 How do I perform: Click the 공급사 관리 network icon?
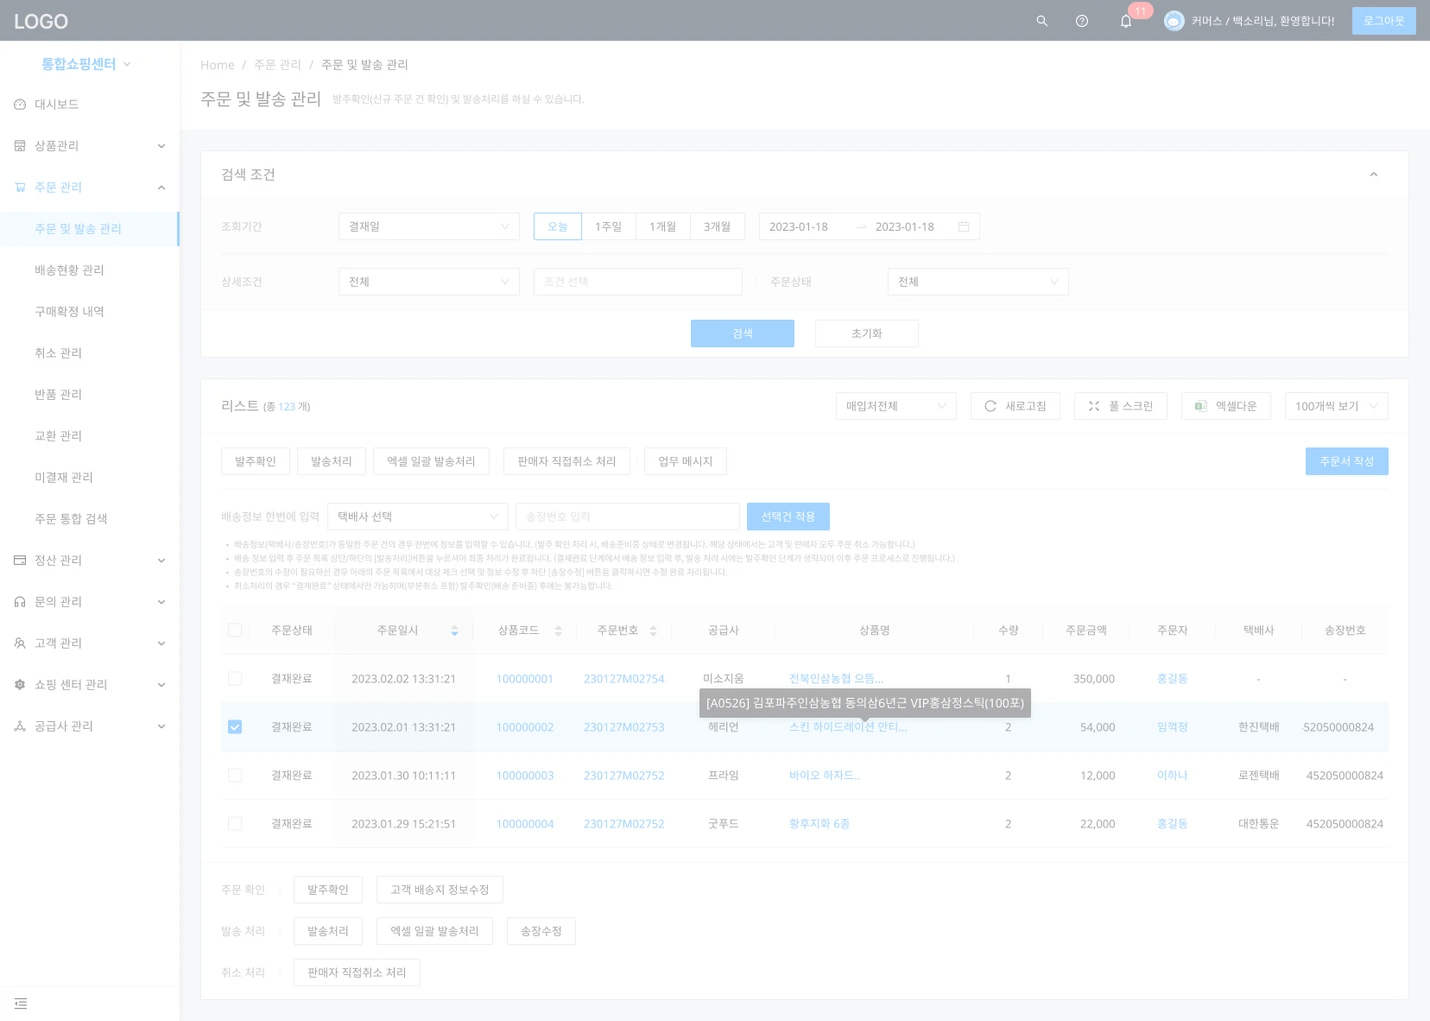pos(20,726)
